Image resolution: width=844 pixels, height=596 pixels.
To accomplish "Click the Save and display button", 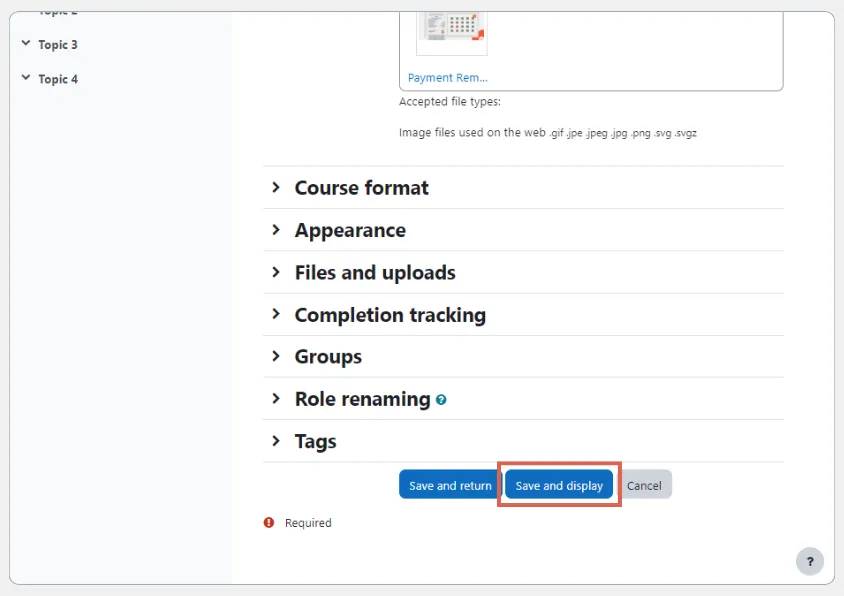I will point(559,484).
